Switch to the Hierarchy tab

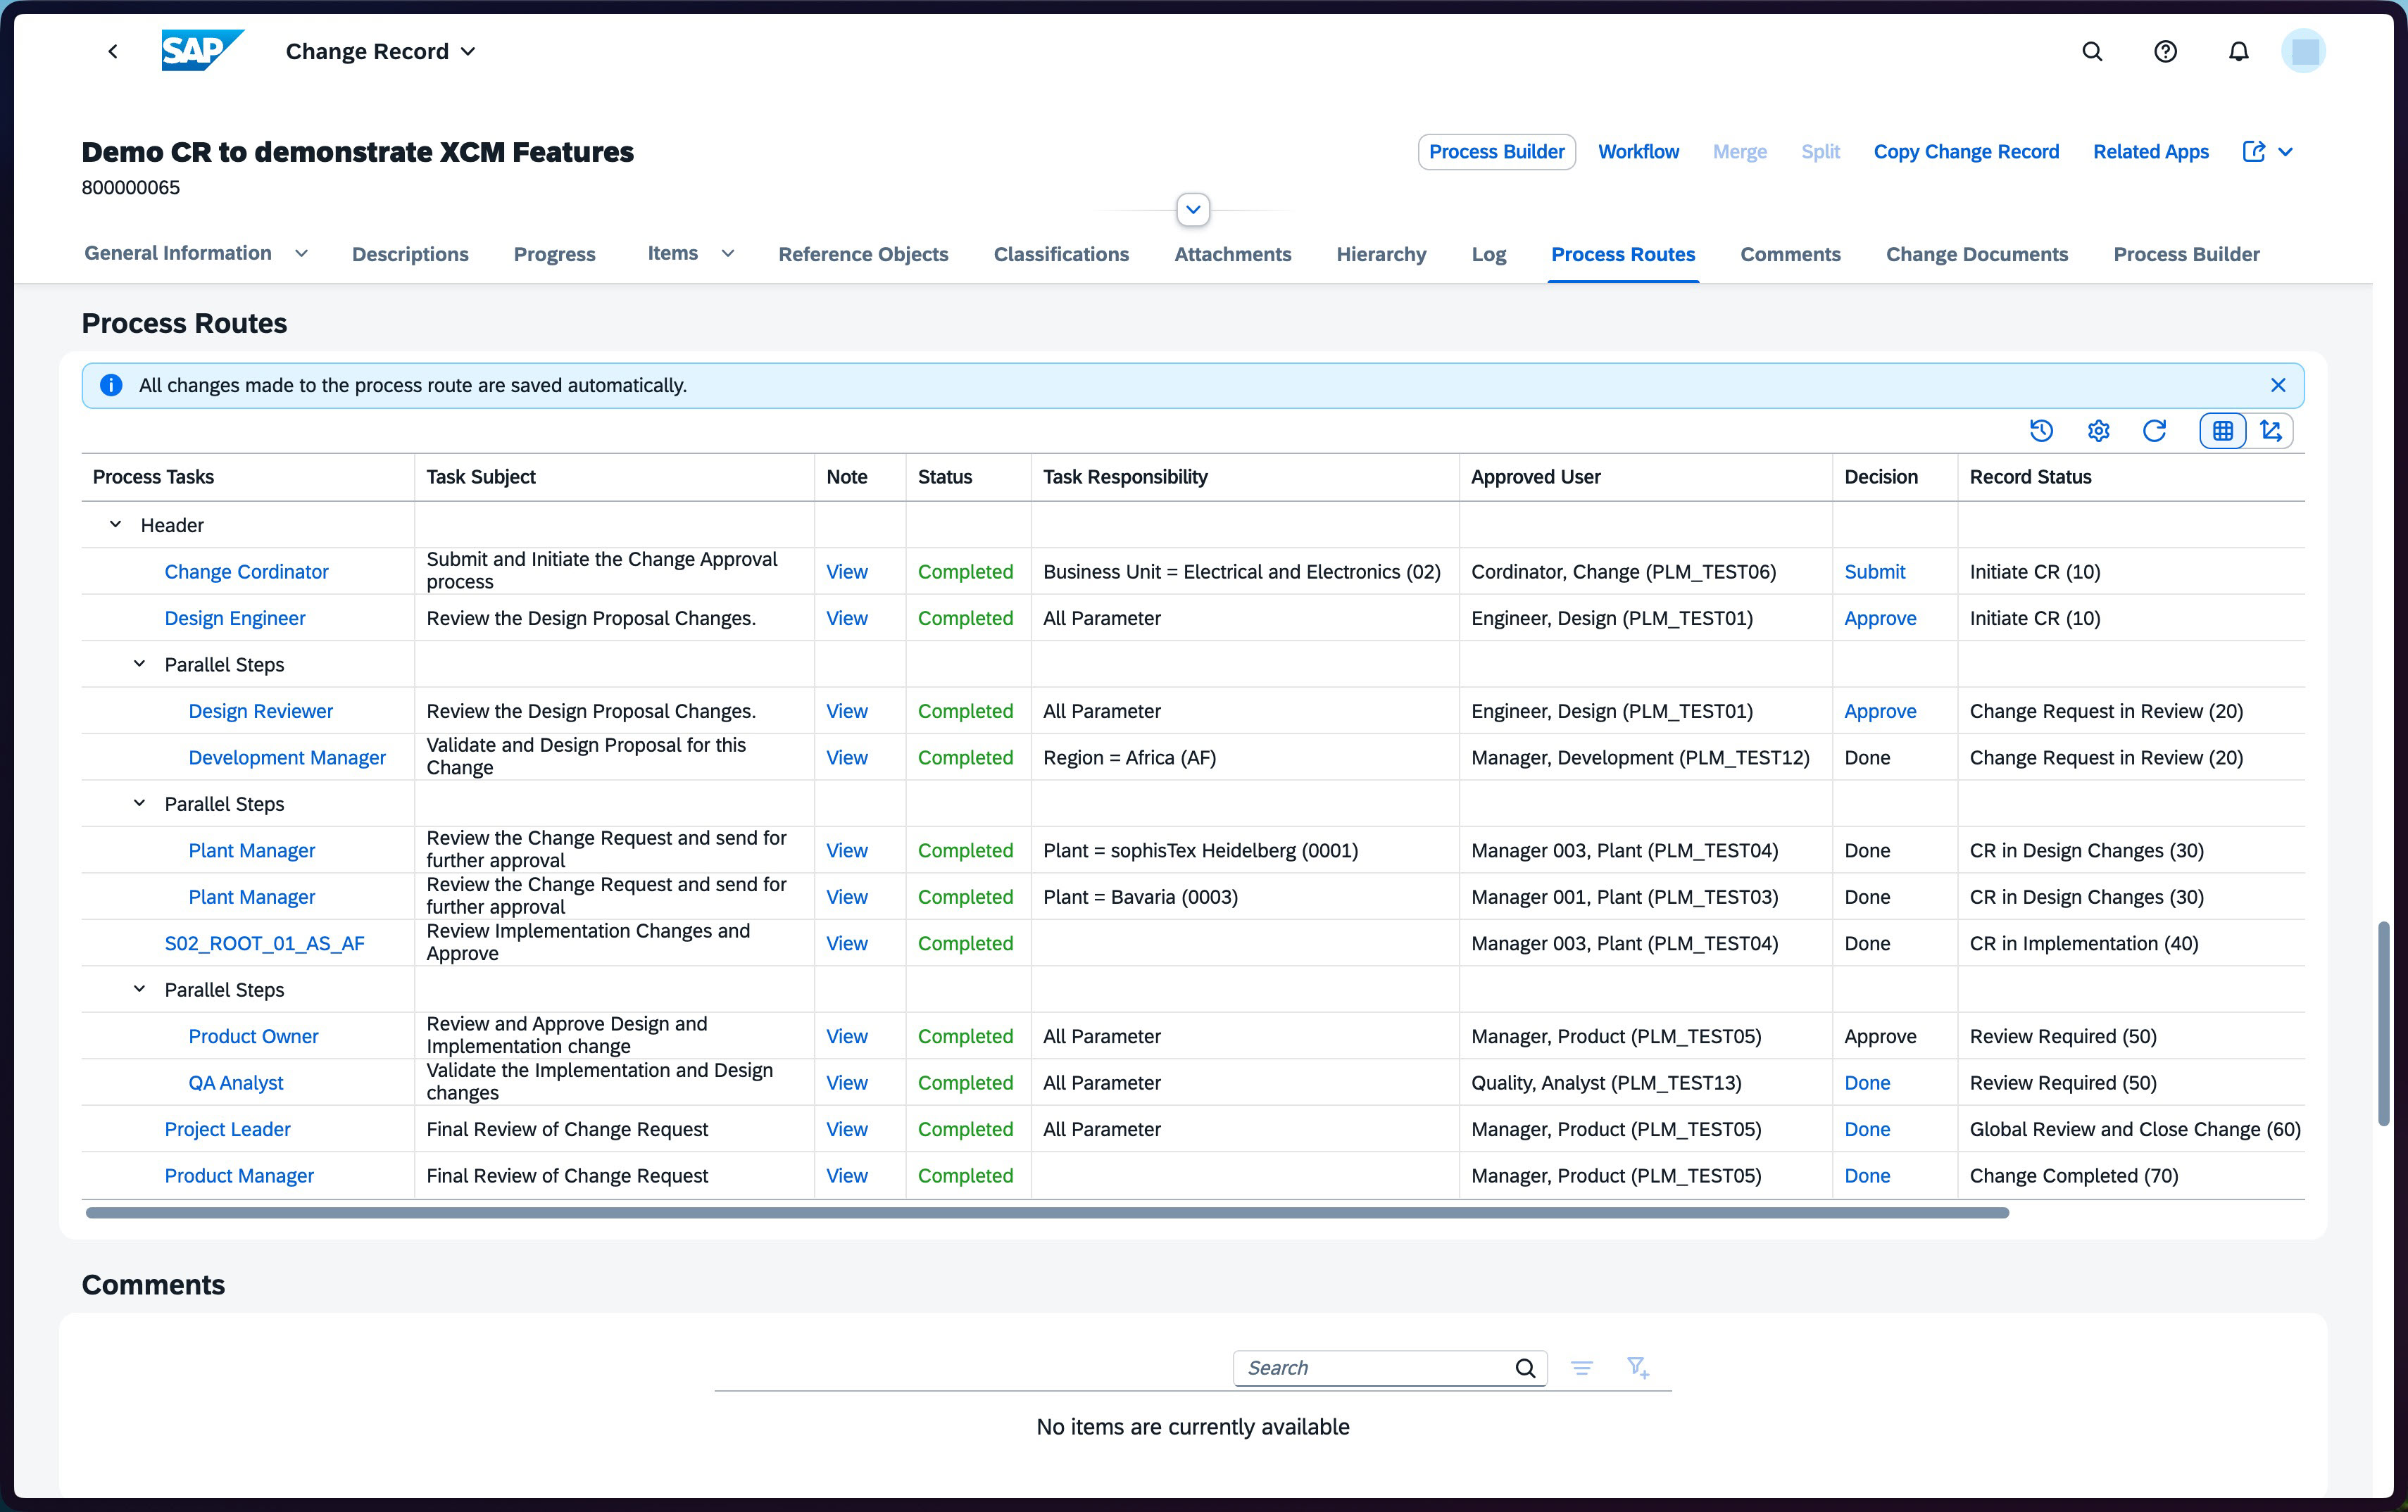click(1381, 254)
